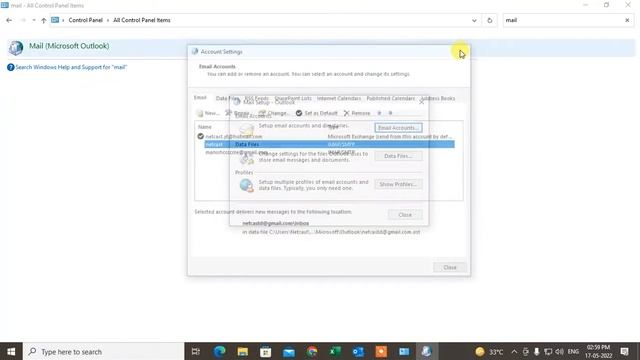Open the Windows Mail app from the taskbar
The width and height of the screenshot is (640, 360).
[x=289, y=351]
